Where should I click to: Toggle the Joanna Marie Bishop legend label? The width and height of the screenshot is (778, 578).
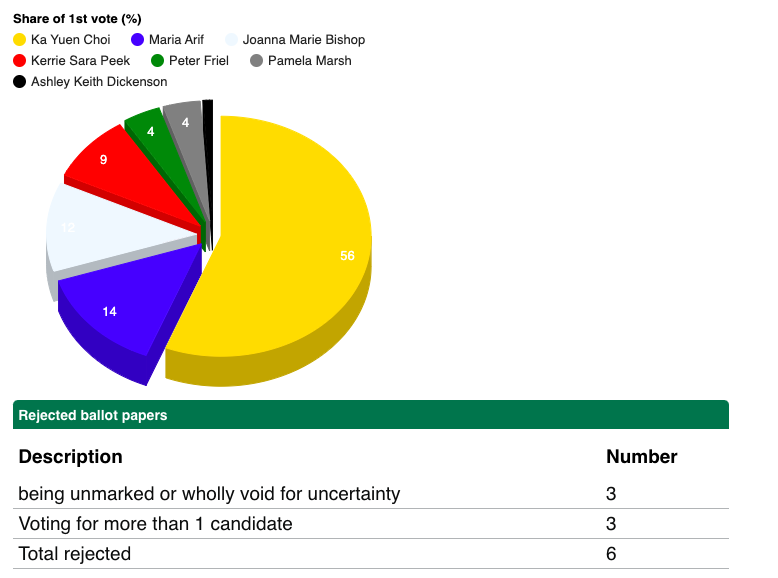(304, 40)
